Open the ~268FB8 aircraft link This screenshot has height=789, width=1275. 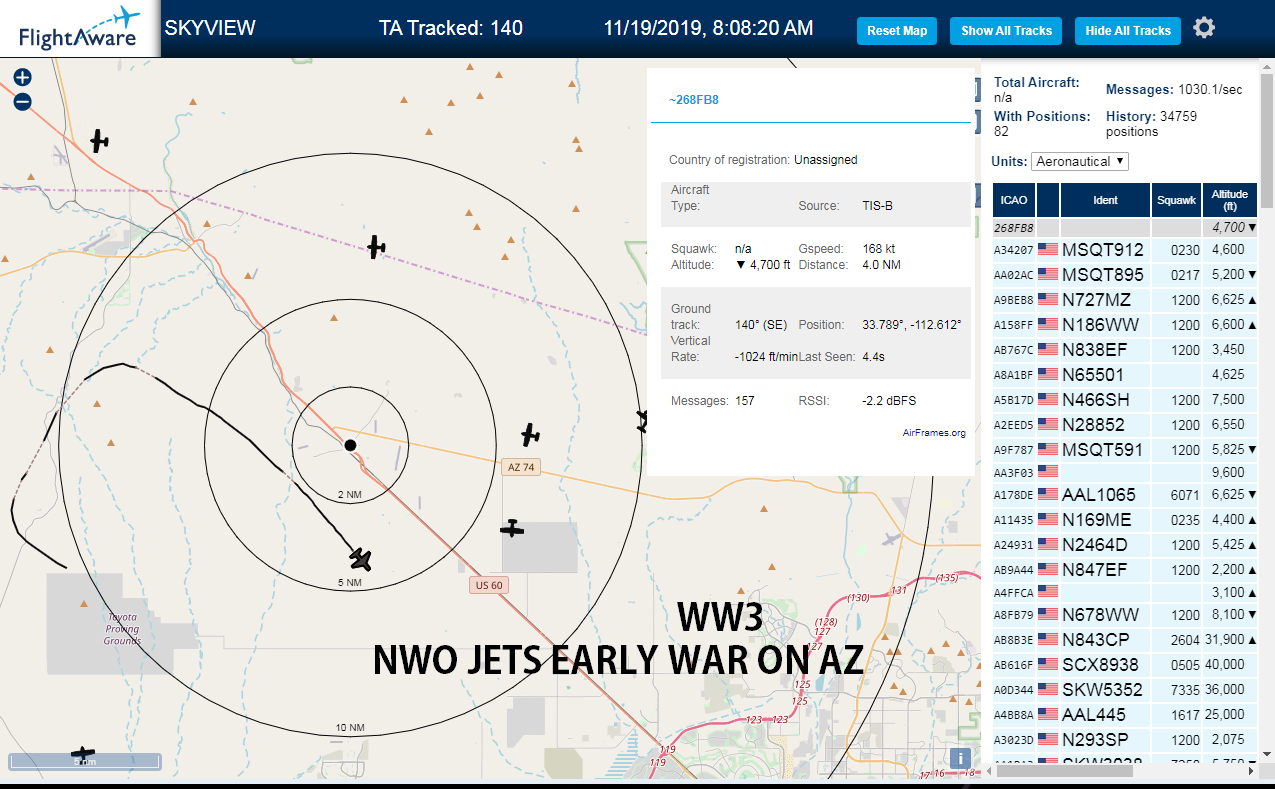(694, 99)
